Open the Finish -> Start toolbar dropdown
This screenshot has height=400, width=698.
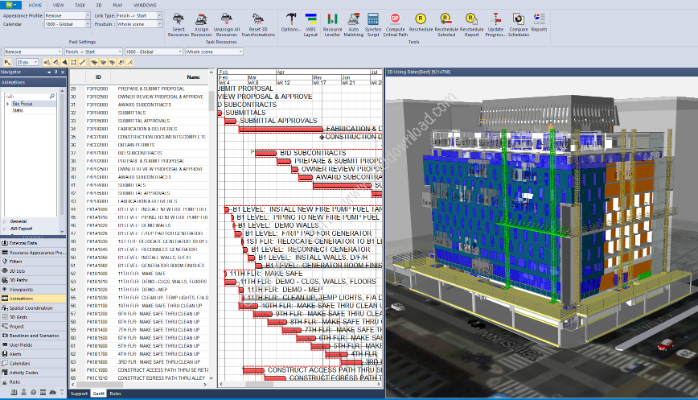[x=93, y=52]
